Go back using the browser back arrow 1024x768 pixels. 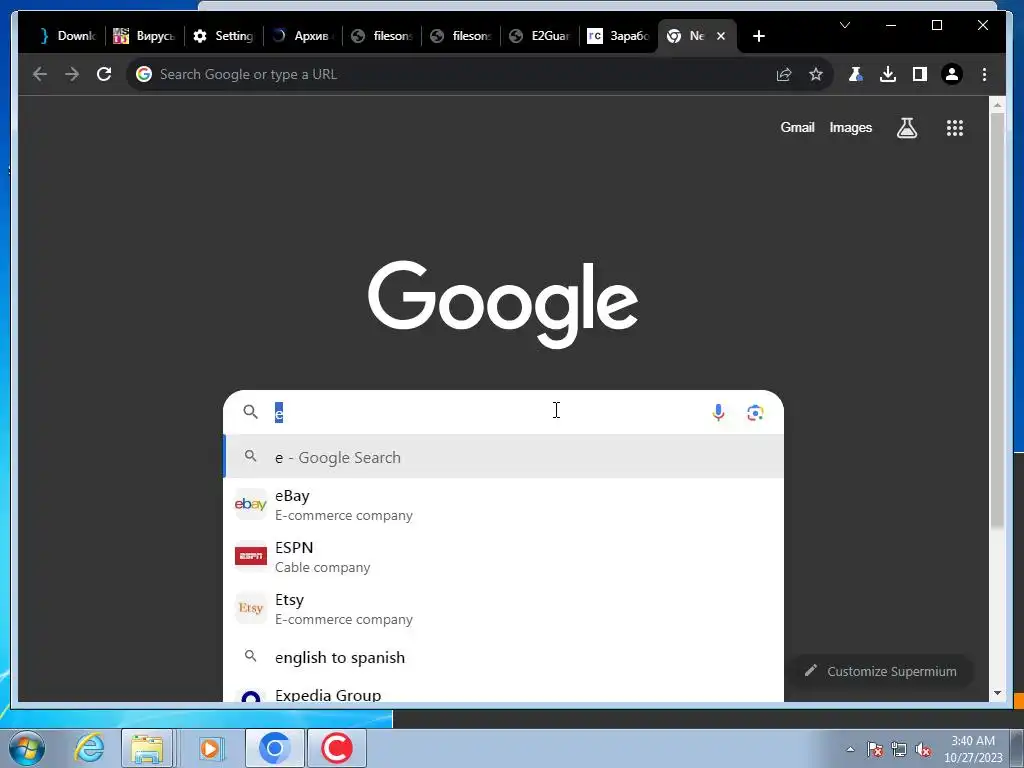click(x=40, y=74)
